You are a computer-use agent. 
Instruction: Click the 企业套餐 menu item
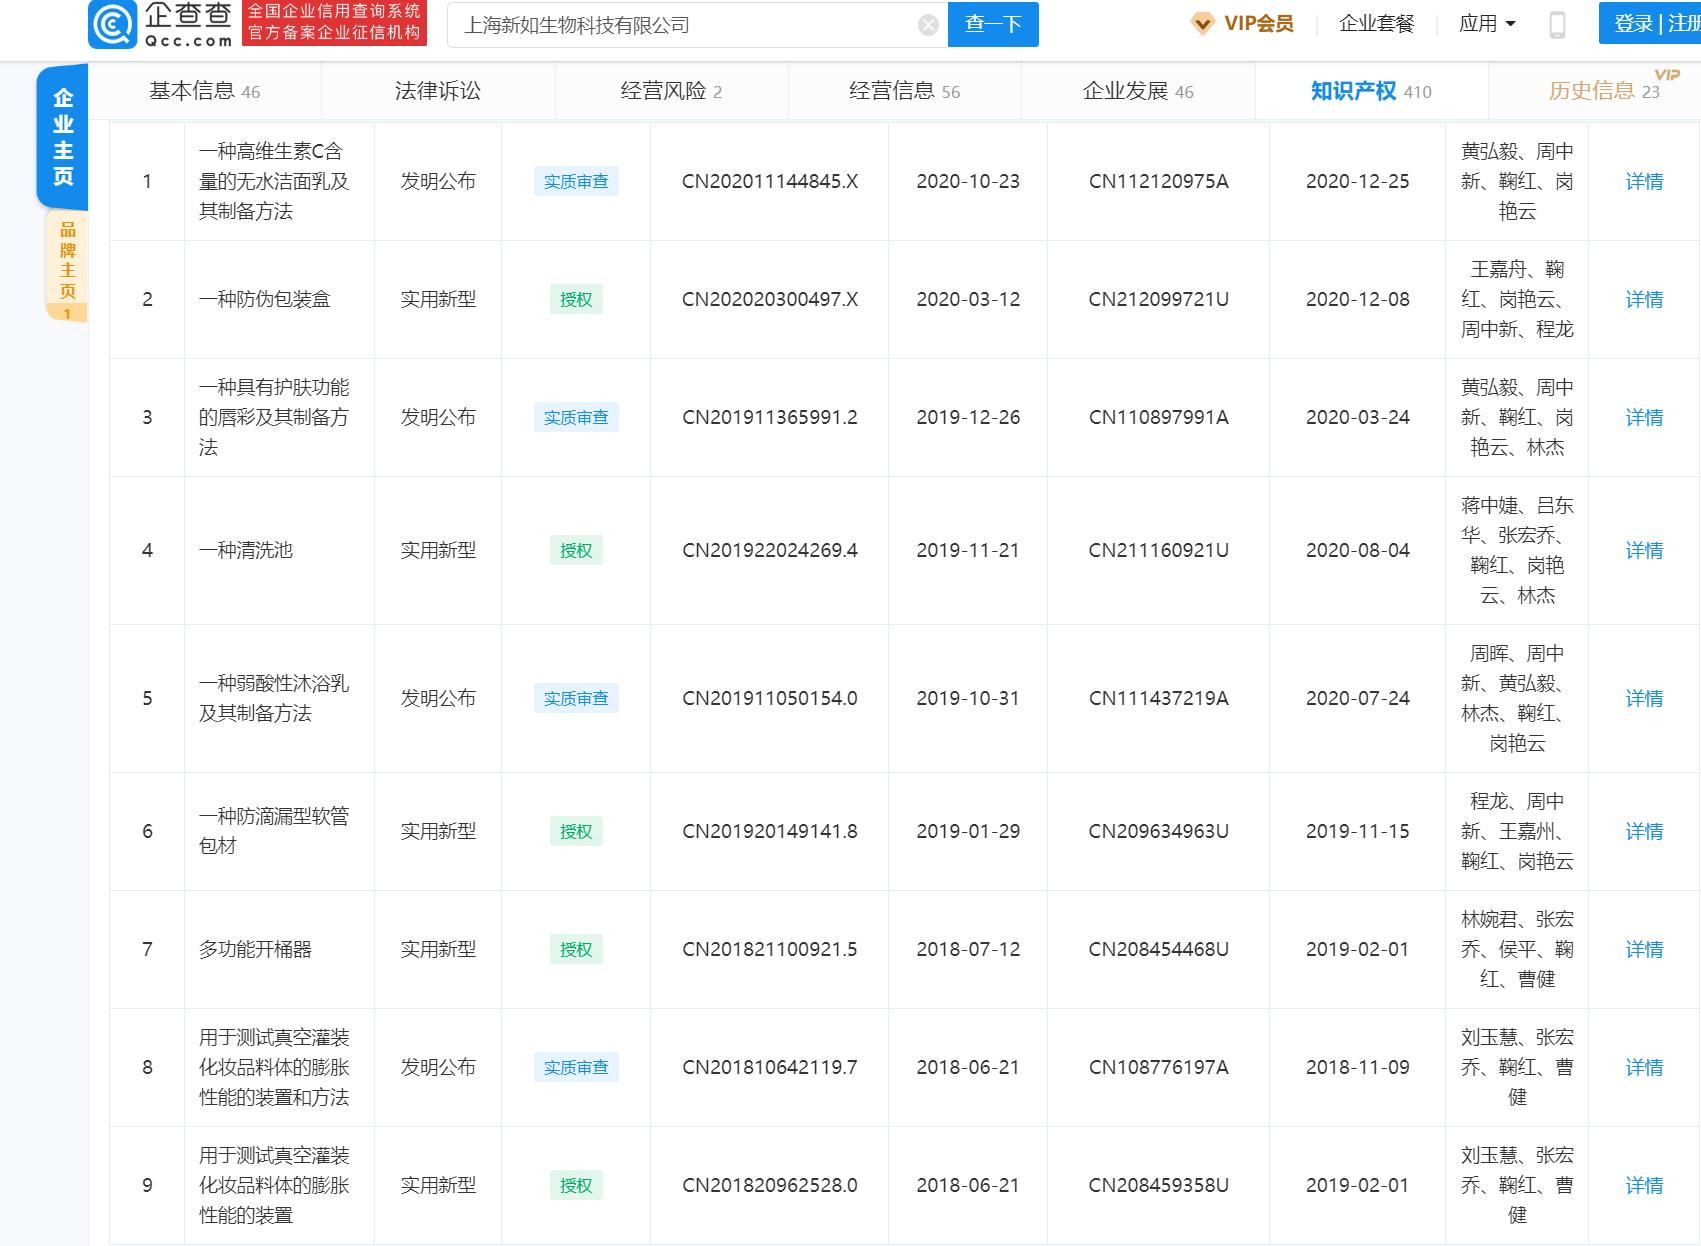pyautogui.click(x=1376, y=23)
